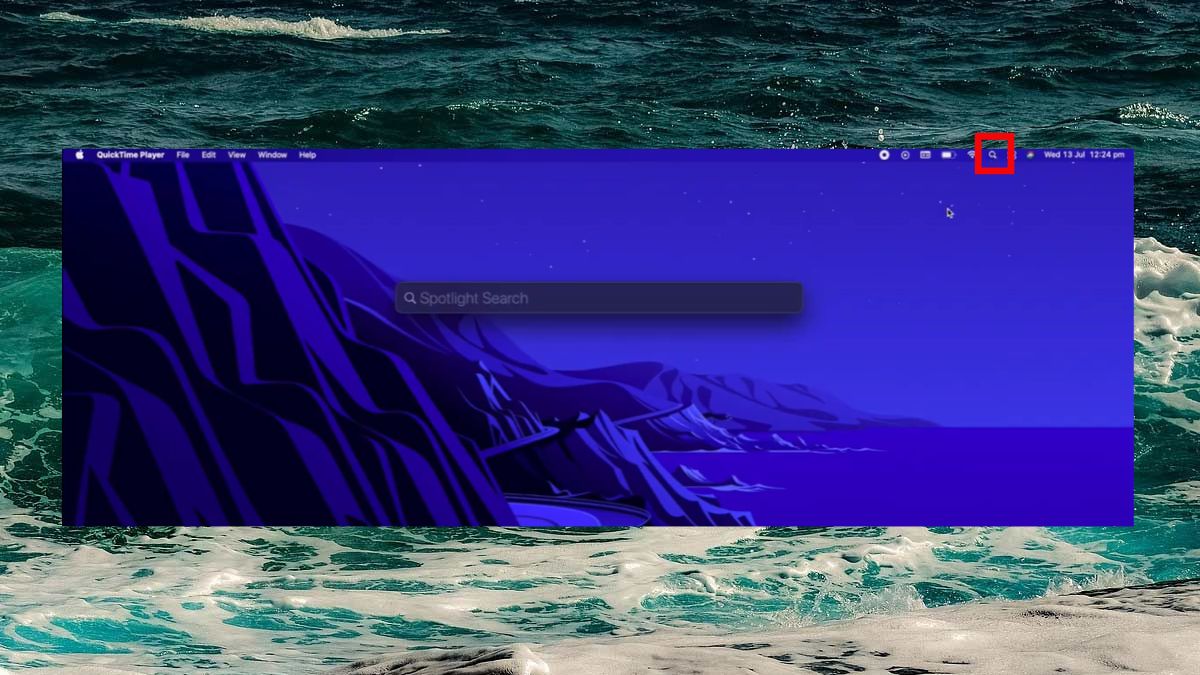
Task: Select the Spotlight Search placeholder text
Action: [476, 298]
